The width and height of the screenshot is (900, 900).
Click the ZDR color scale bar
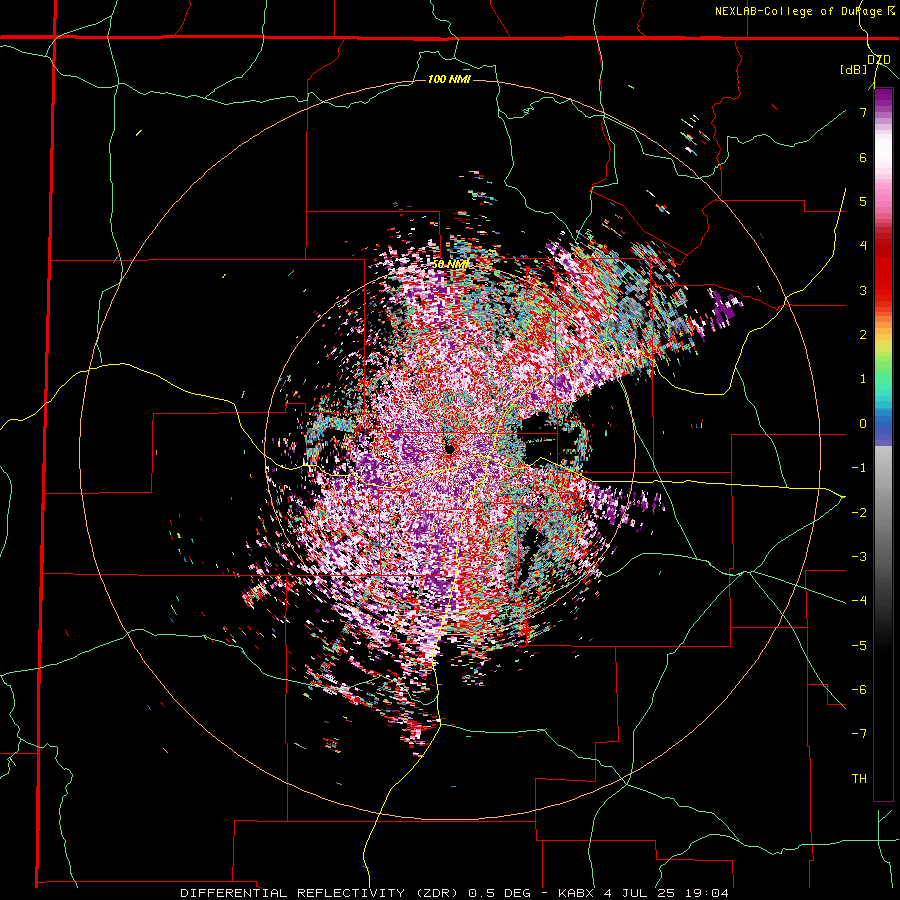click(x=883, y=444)
